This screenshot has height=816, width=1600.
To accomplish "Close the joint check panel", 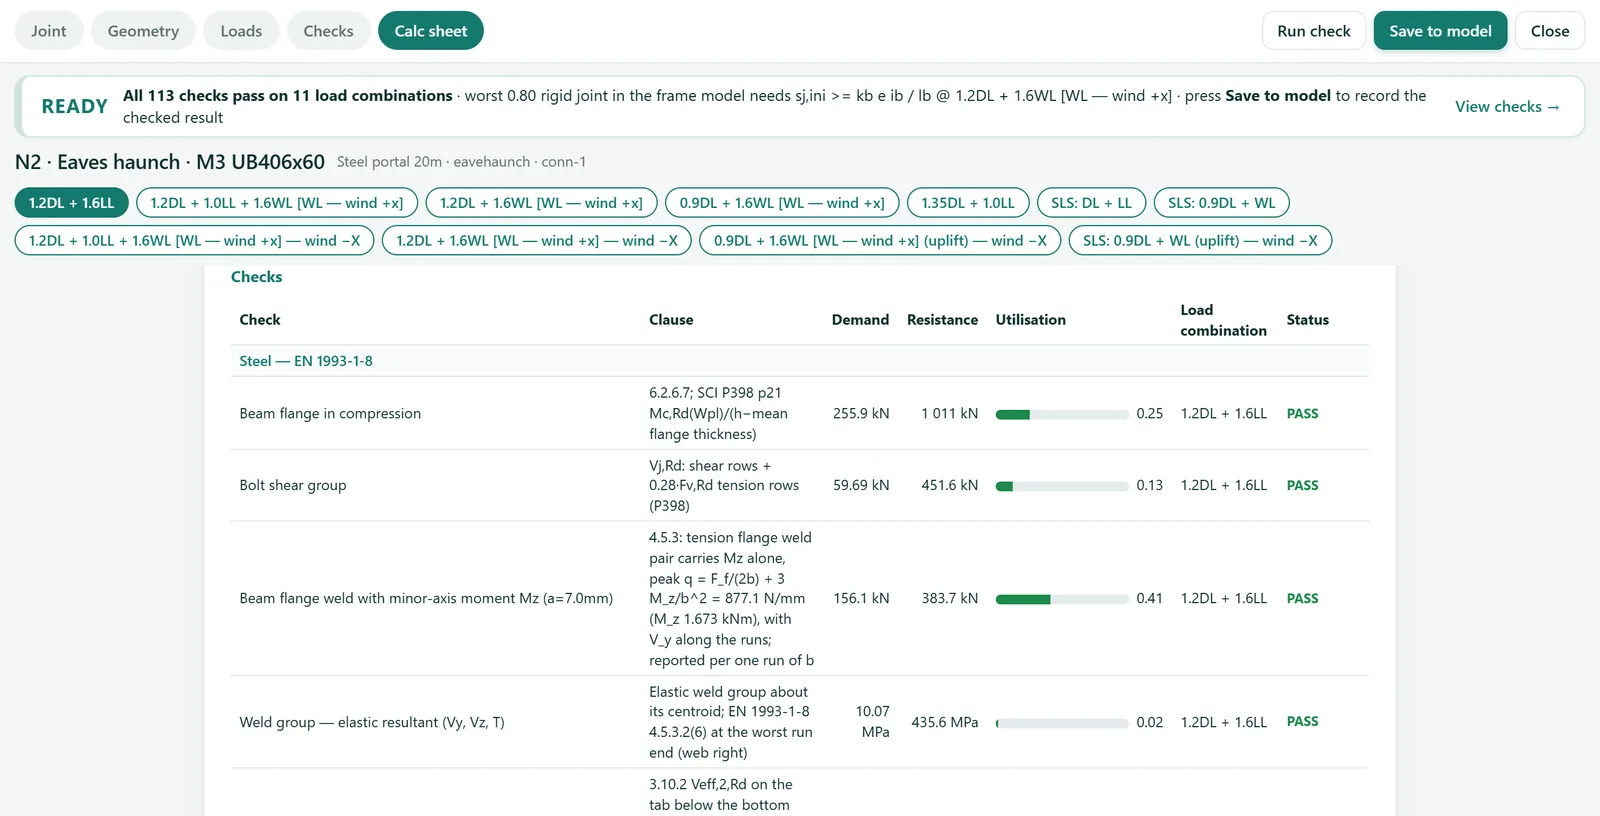I will (1550, 31).
